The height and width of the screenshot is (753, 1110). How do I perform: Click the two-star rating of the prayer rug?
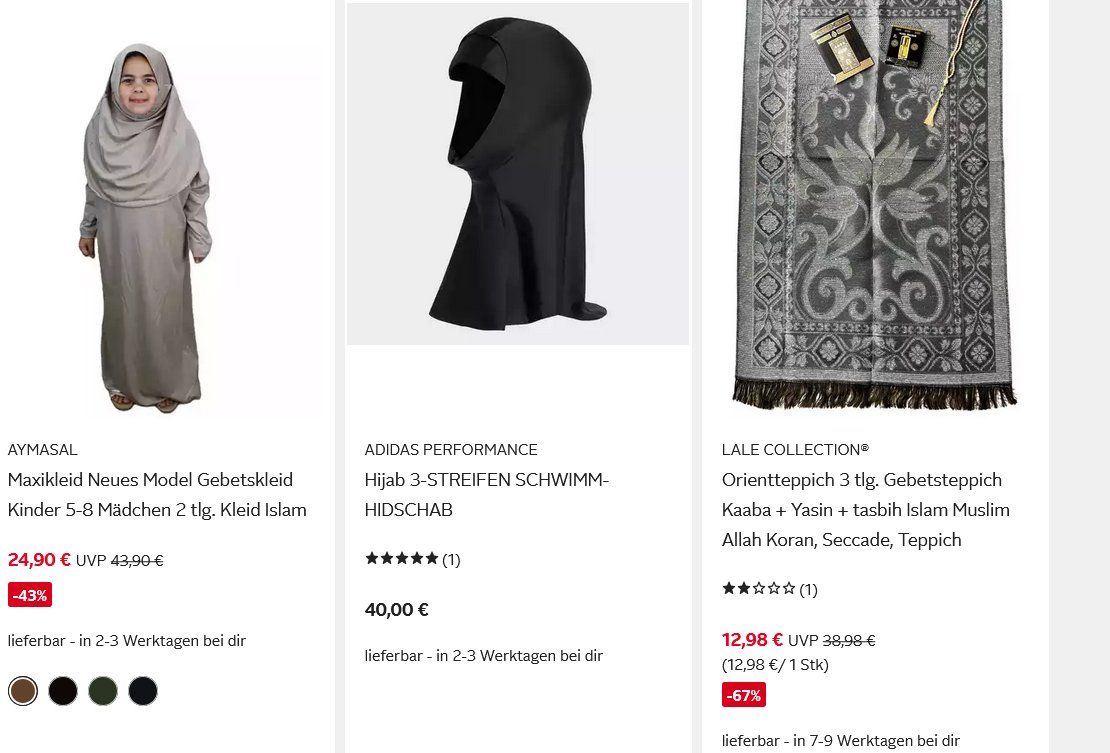tap(758, 589)
